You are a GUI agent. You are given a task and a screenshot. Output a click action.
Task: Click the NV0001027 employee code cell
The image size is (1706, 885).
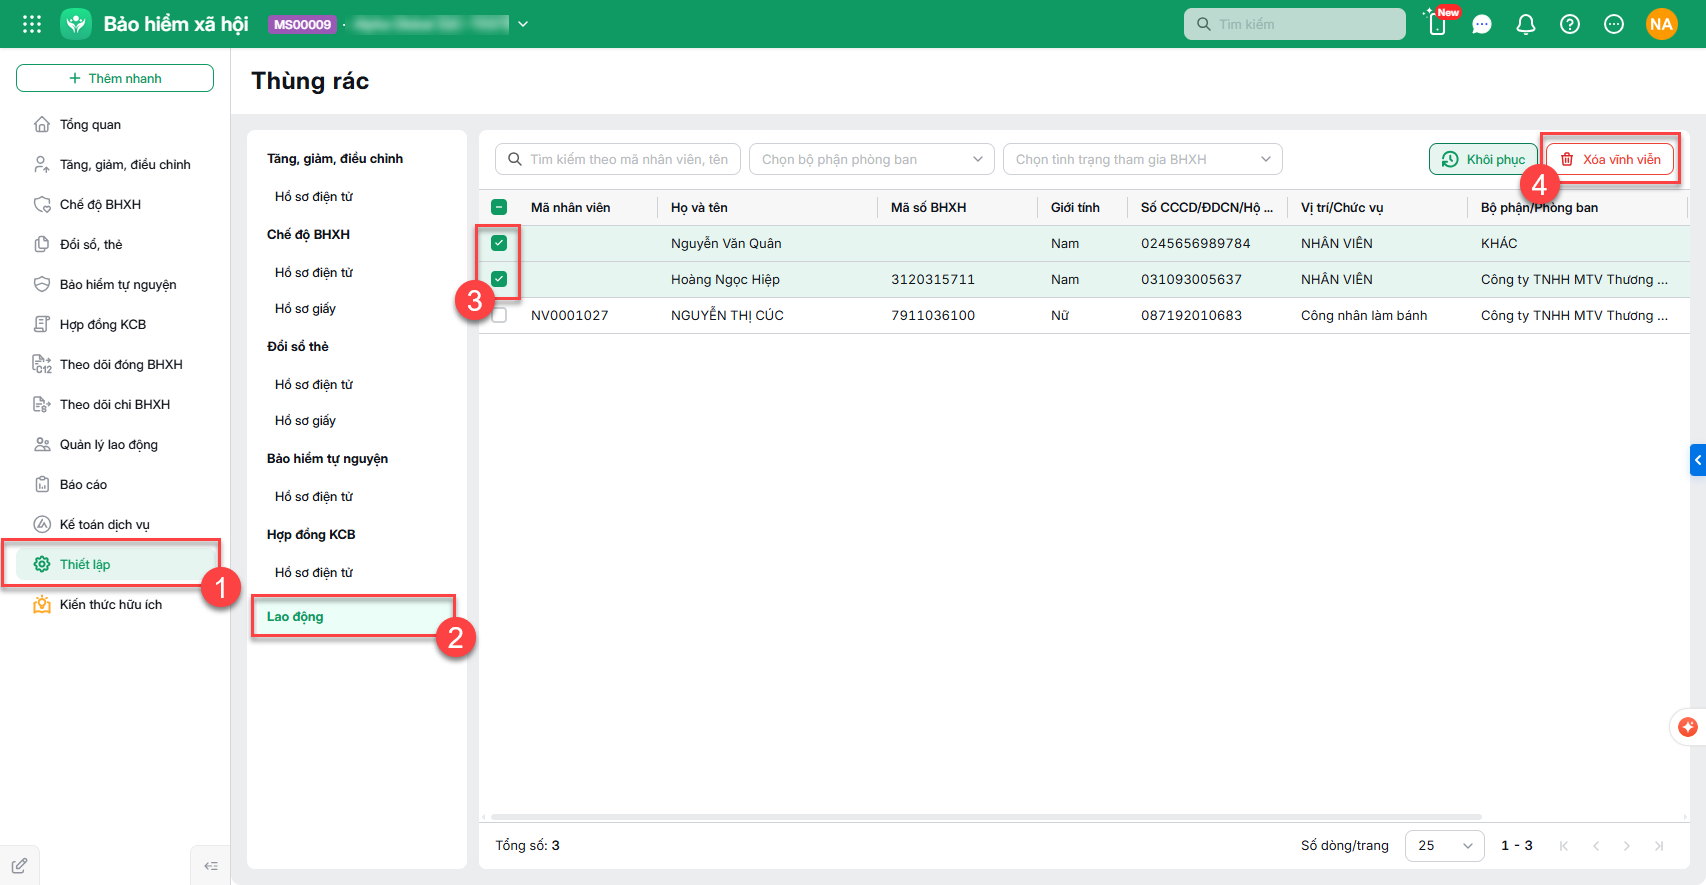(x=570, y=315)
